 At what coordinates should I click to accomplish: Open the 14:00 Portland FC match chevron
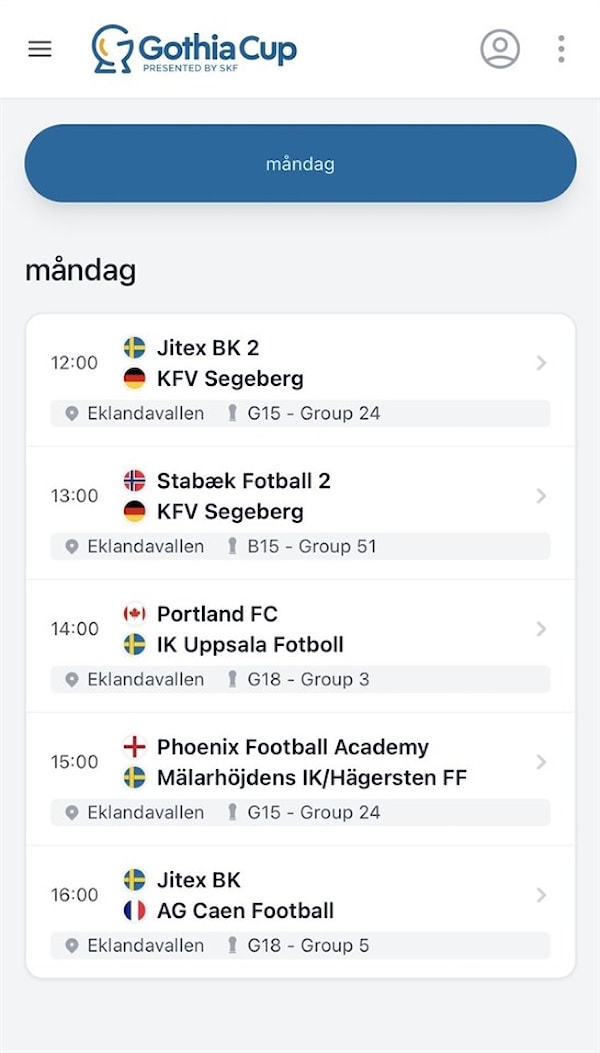point(541,629)
